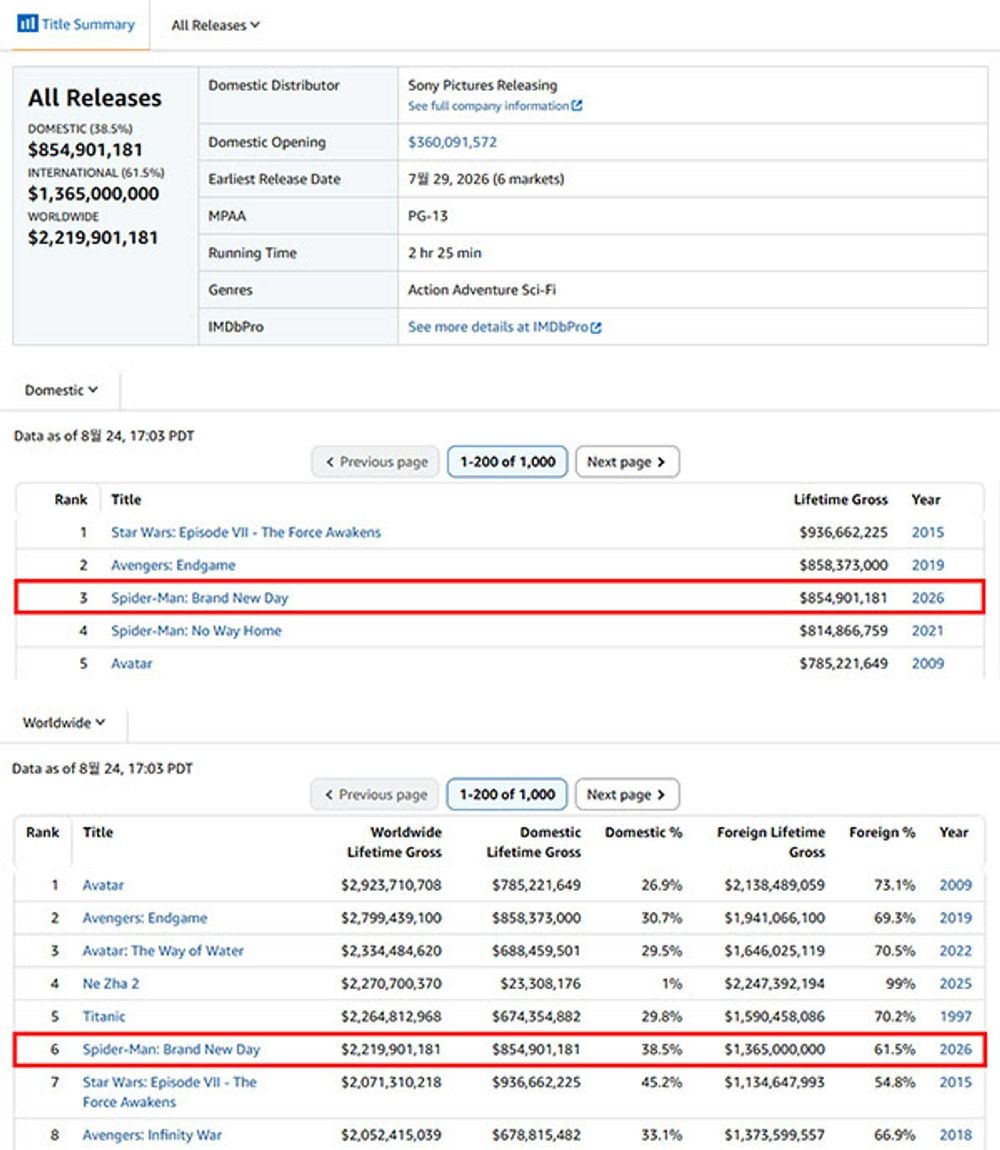Click Previous page in the Worldwide chart
1000x1150 pixels.
(x=375, y=794)
